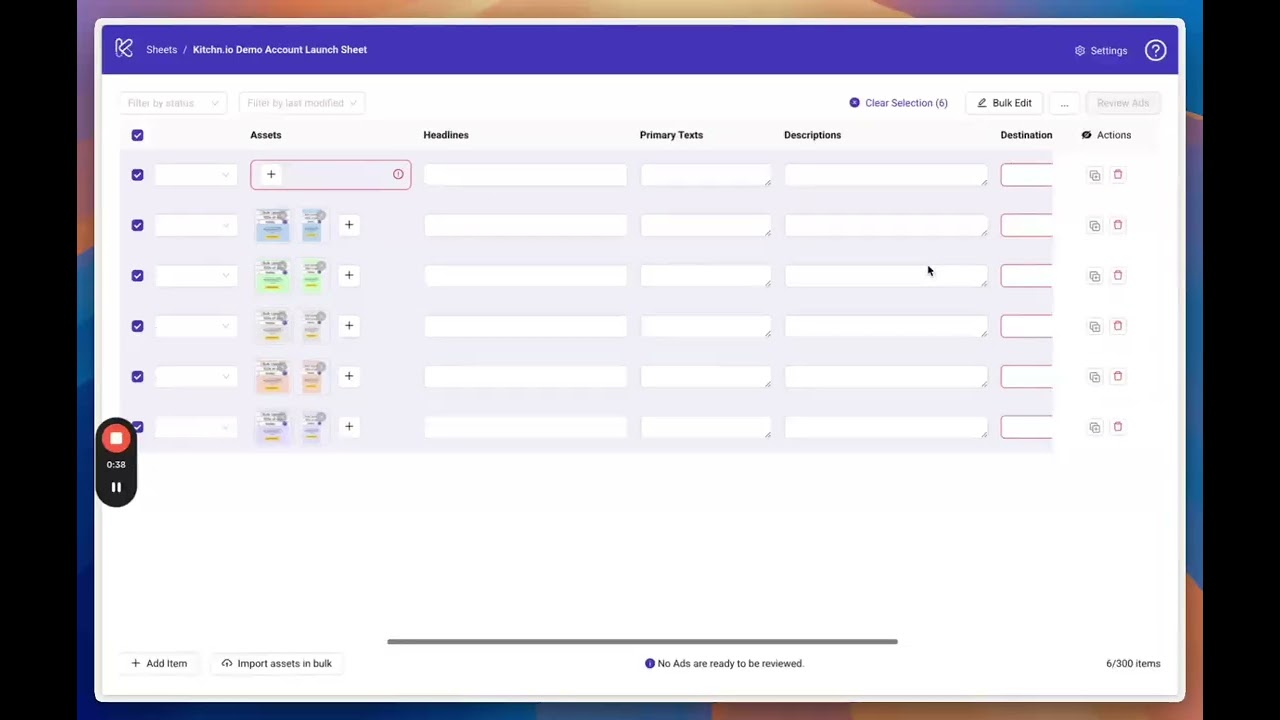Add asset via plus in first row

pyautogui.click(x=271, y=175)
